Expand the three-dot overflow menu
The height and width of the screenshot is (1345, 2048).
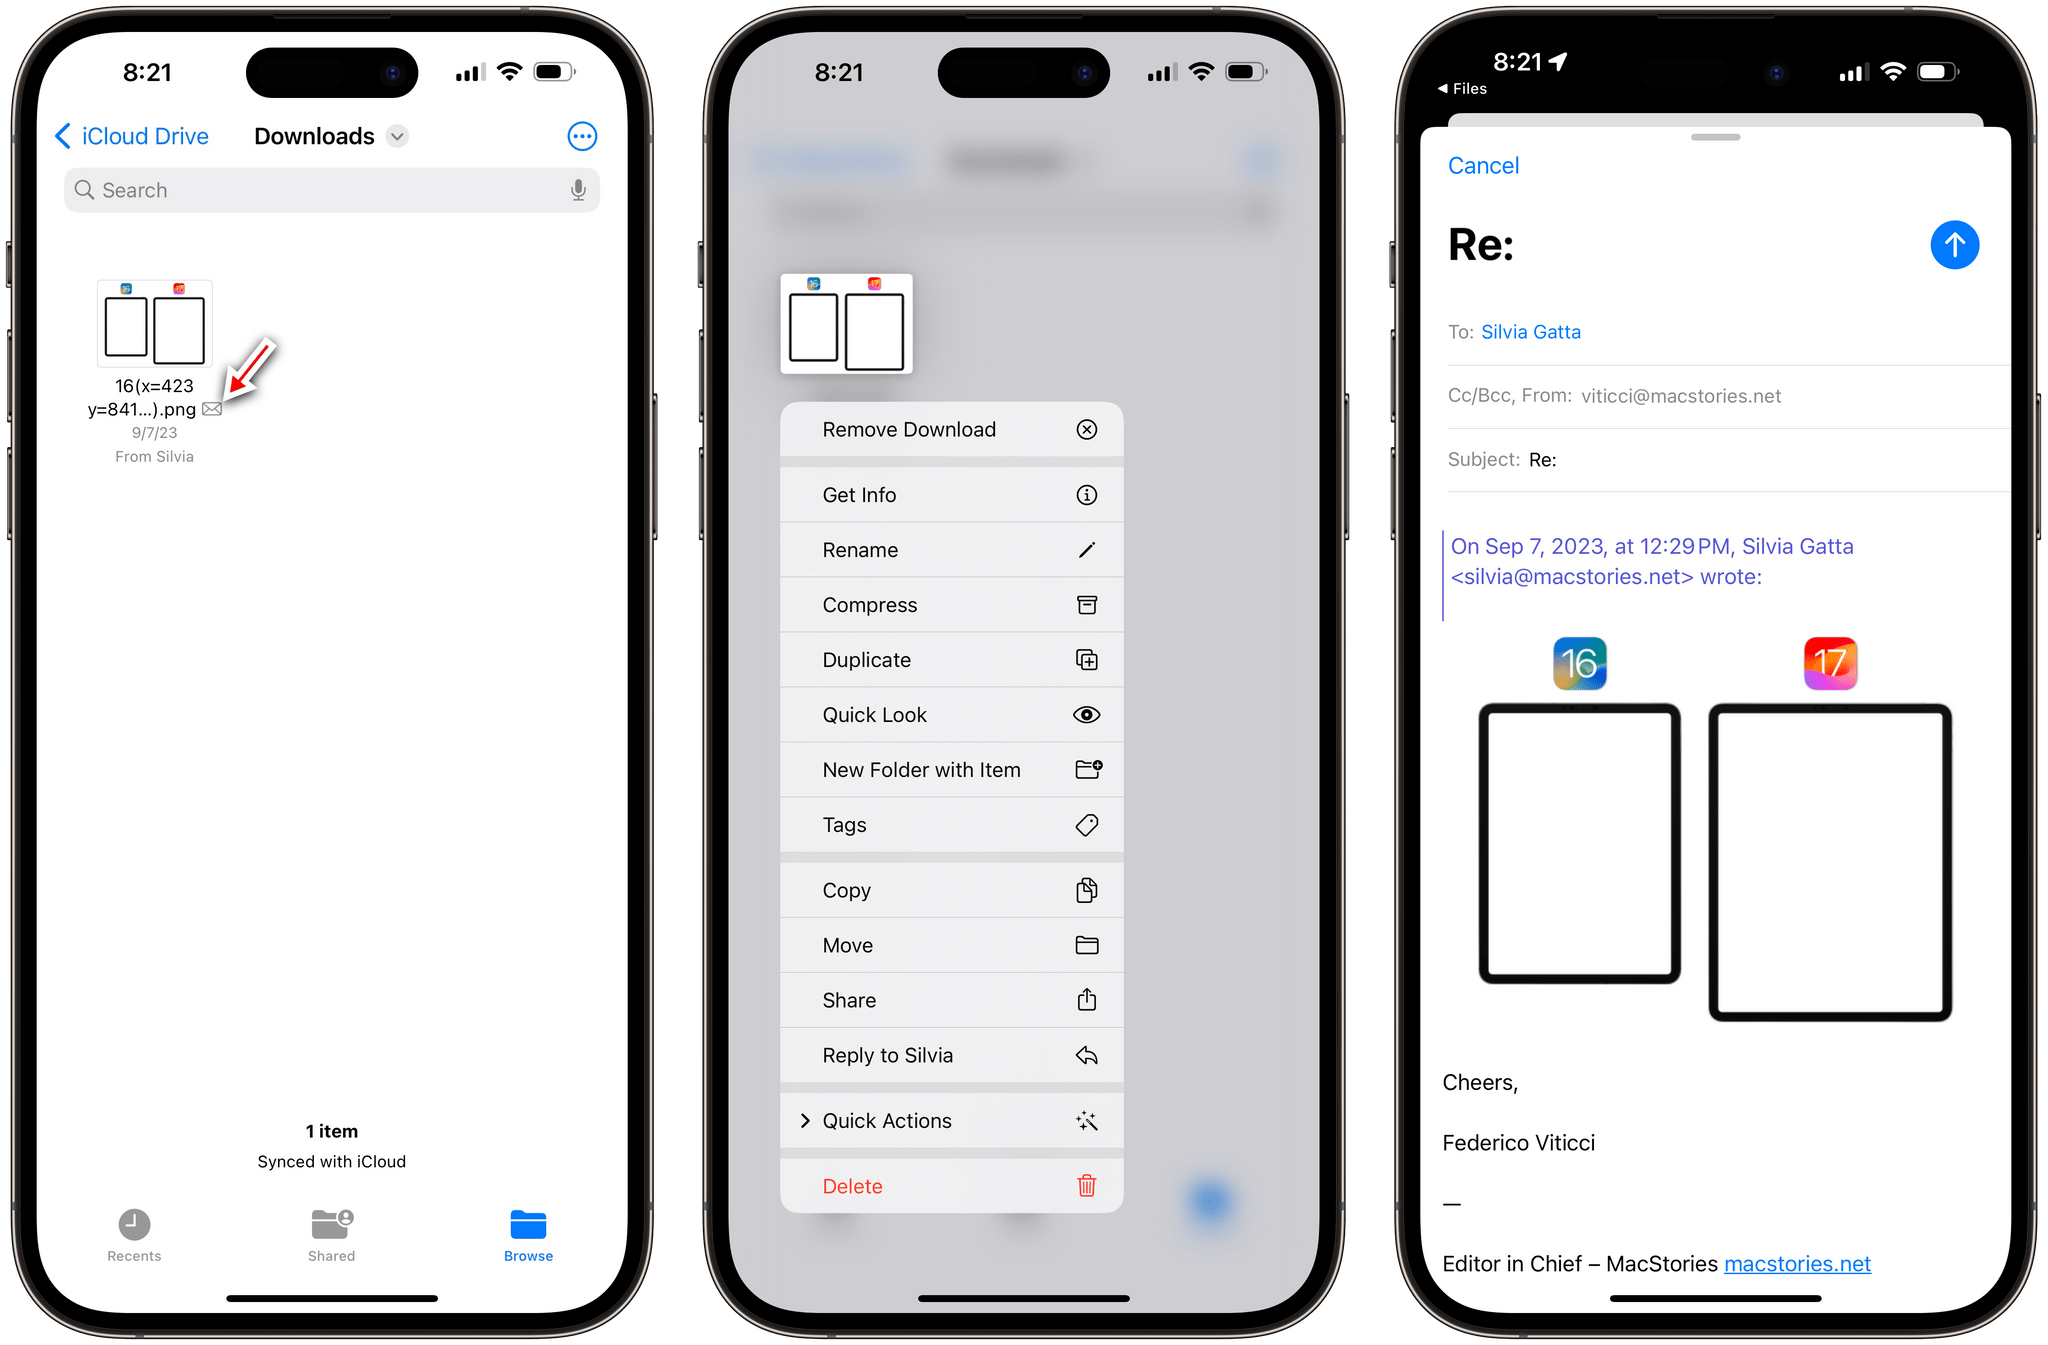(582, 137)
